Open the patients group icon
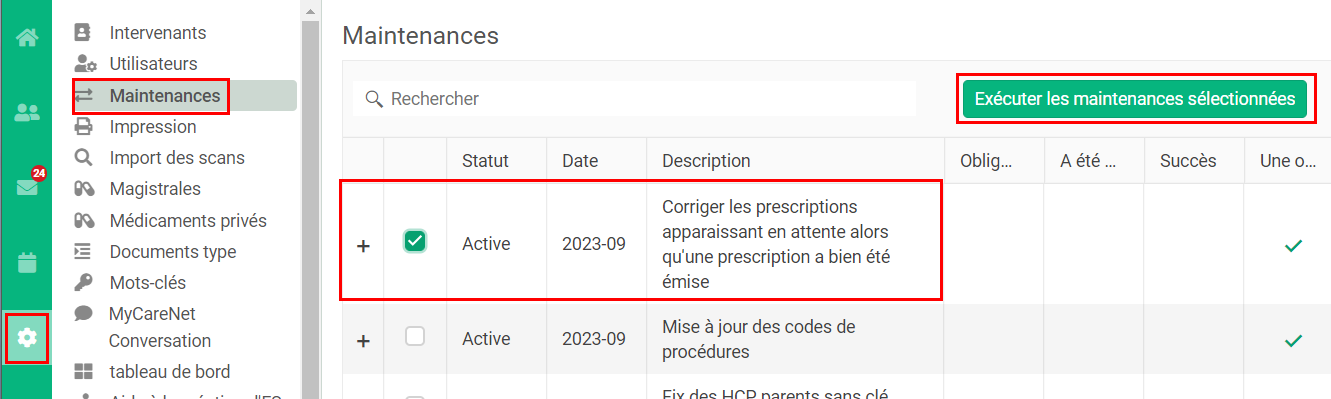Image resolution: width=1331 pixels, height=399 pixels. (x=27, y=113)
